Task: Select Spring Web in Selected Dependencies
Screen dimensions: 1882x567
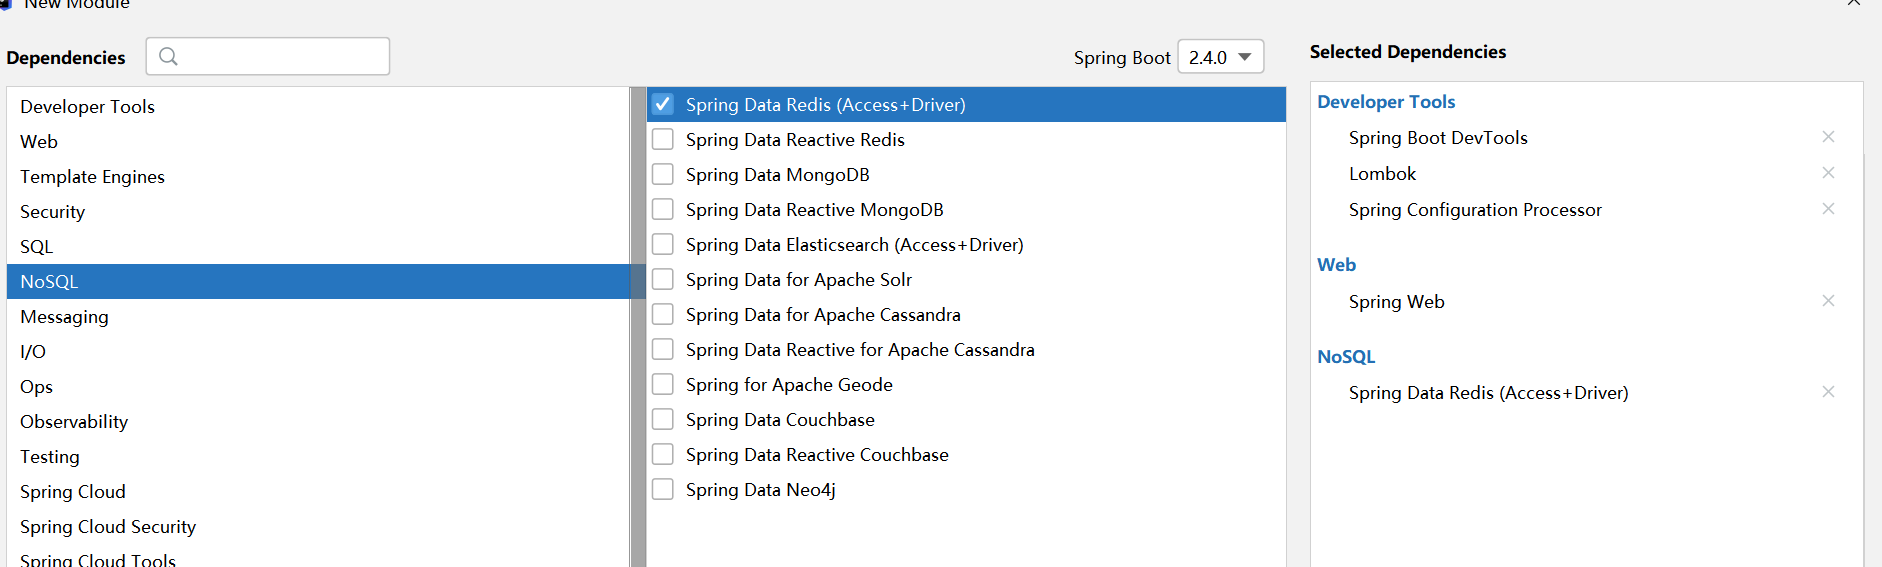Action: pyautogui.click(x=1396, y=301)
